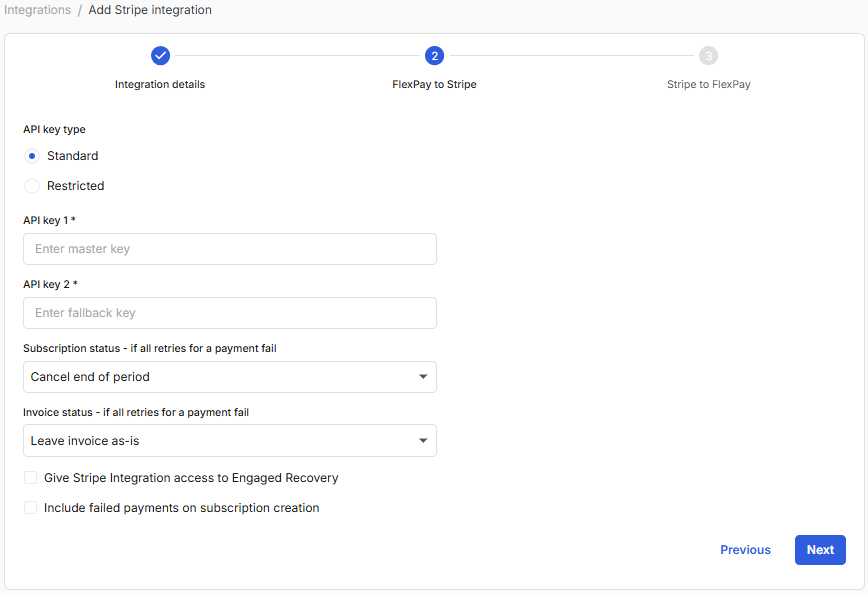Click the completed Integration details checkmark step icon

[160, 55]
